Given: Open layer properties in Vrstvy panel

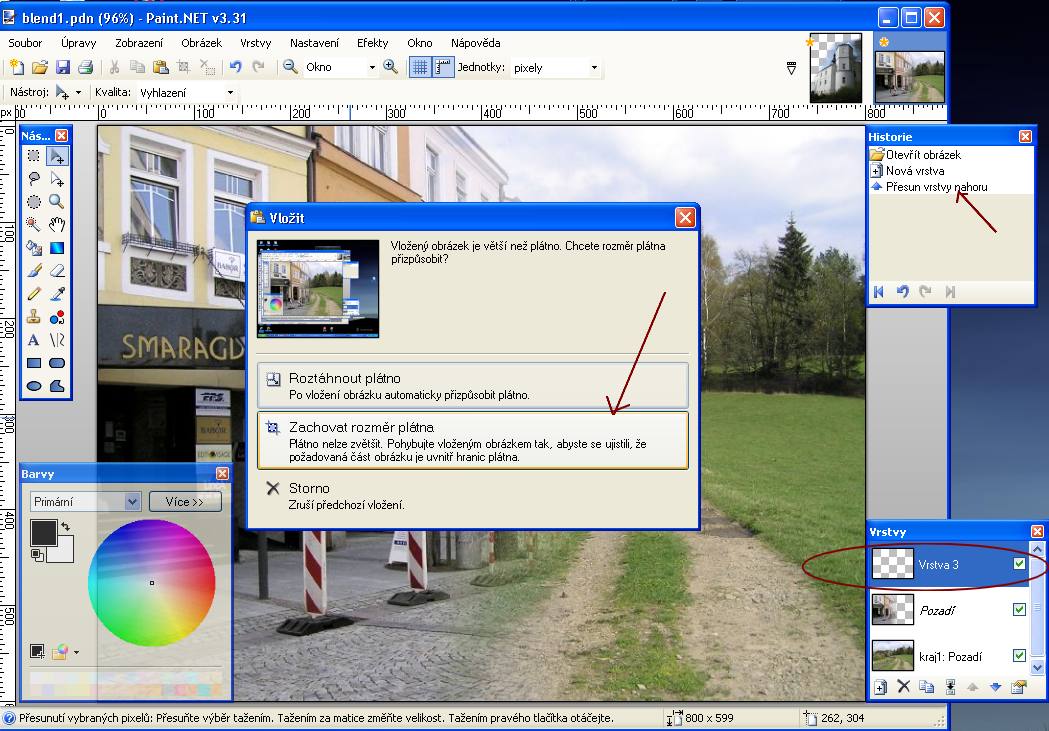Looking at the screenshot, I should click(x=1019, y=687).
